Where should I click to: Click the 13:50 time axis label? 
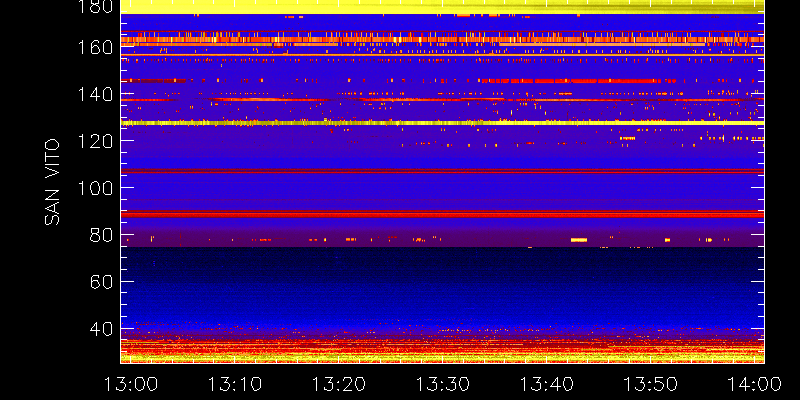point(651,384)
